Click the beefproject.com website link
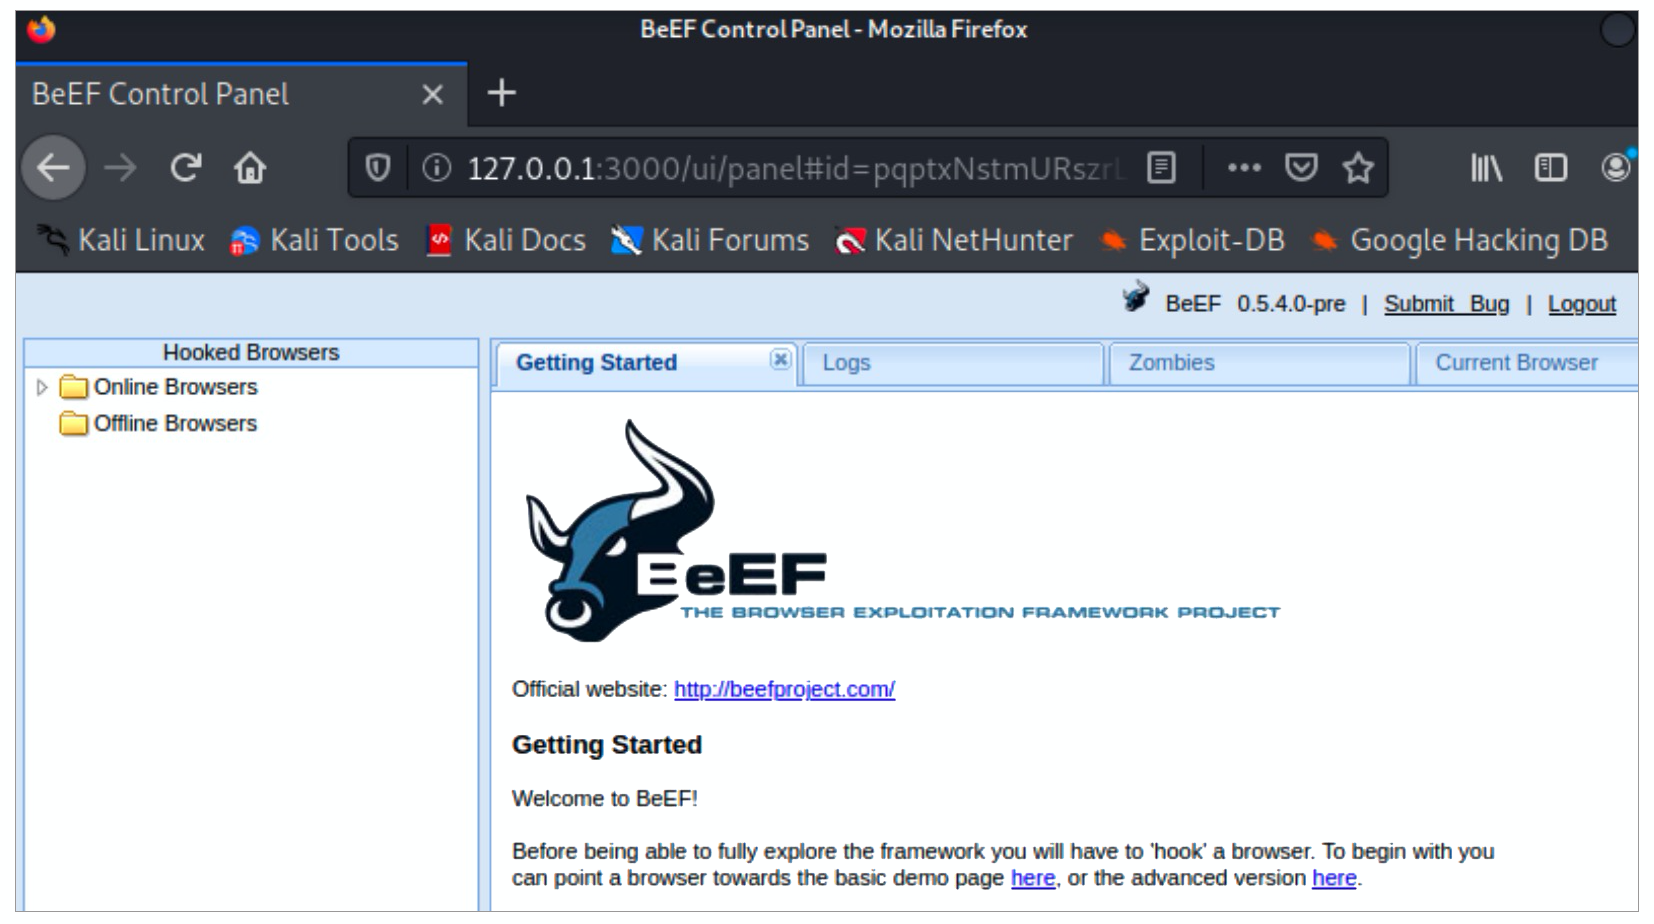 pyautogui.click(x=784, y=689)
